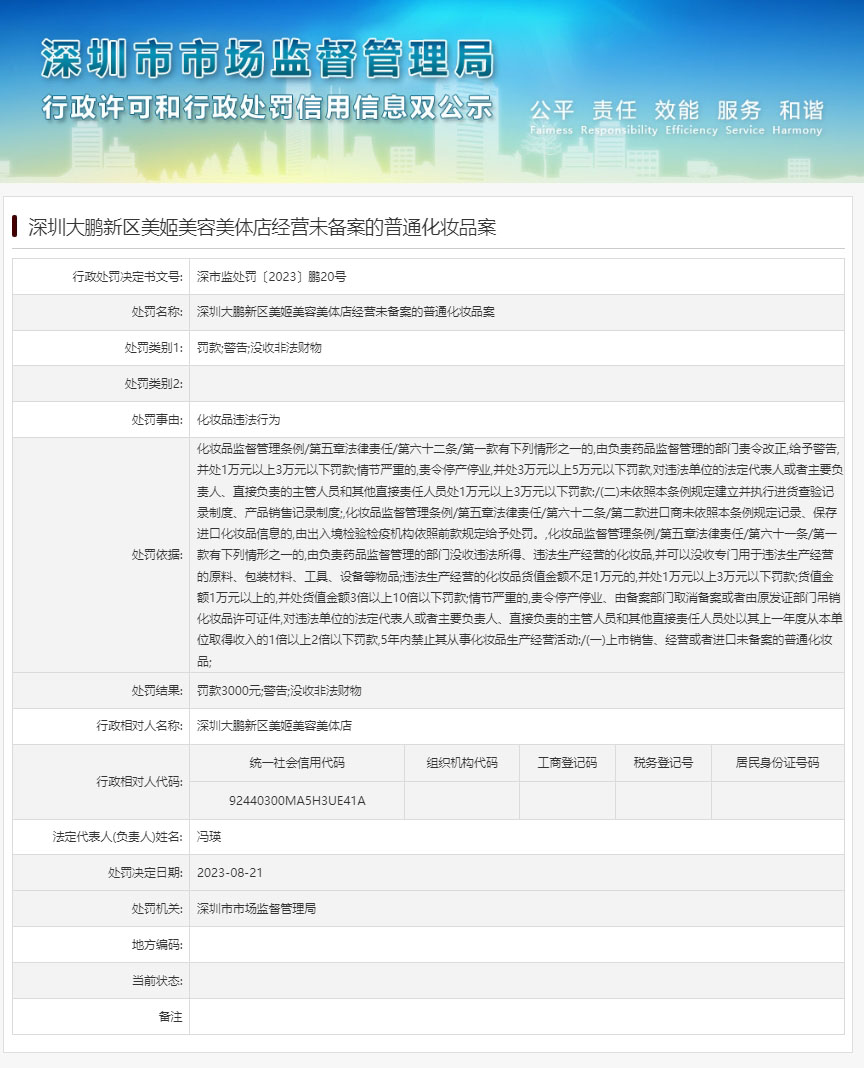Click page heading 深圳大鹏新区美姬美容美体店经营未备案的普通化妆品案

(x=262, y=227)
